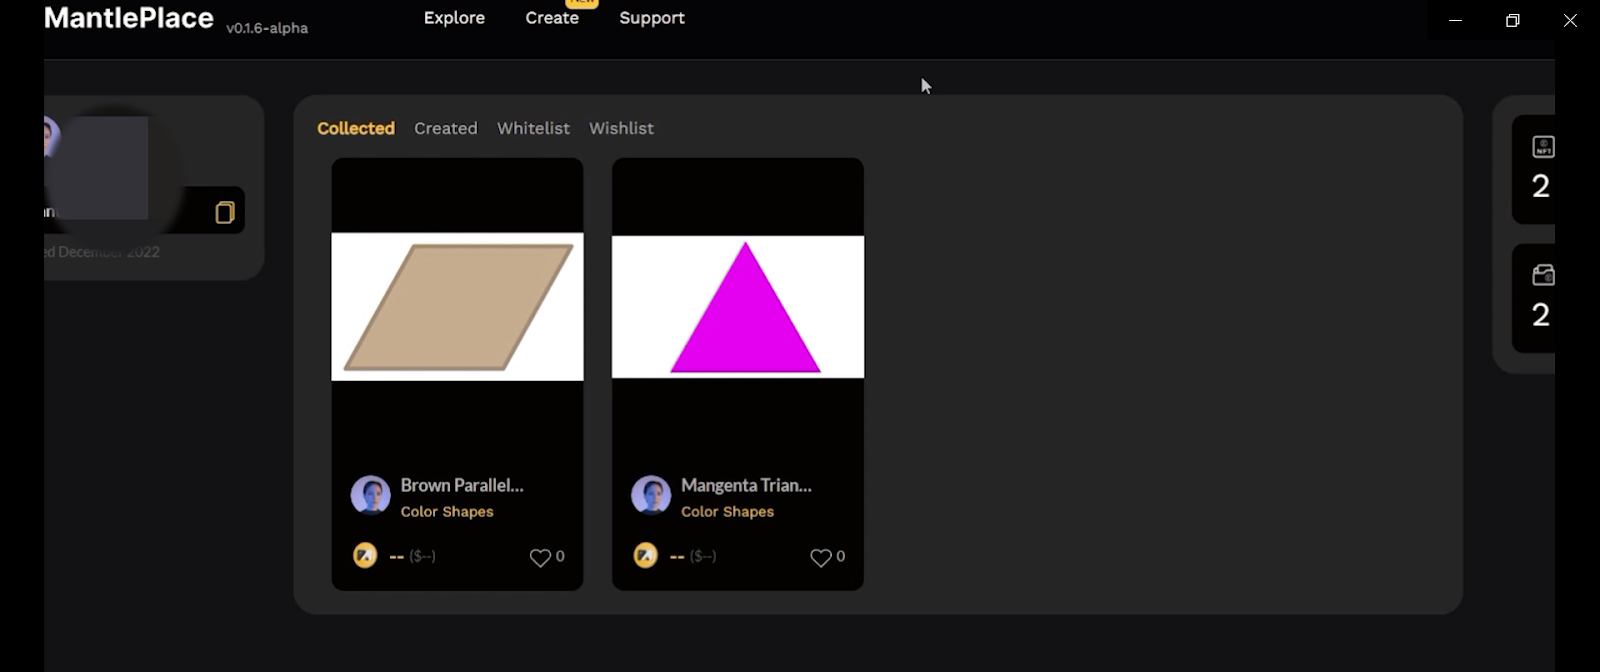The image size is (1600, 672).
Task: Copy wallet address with the copy icon
Action: pos(225,212)
